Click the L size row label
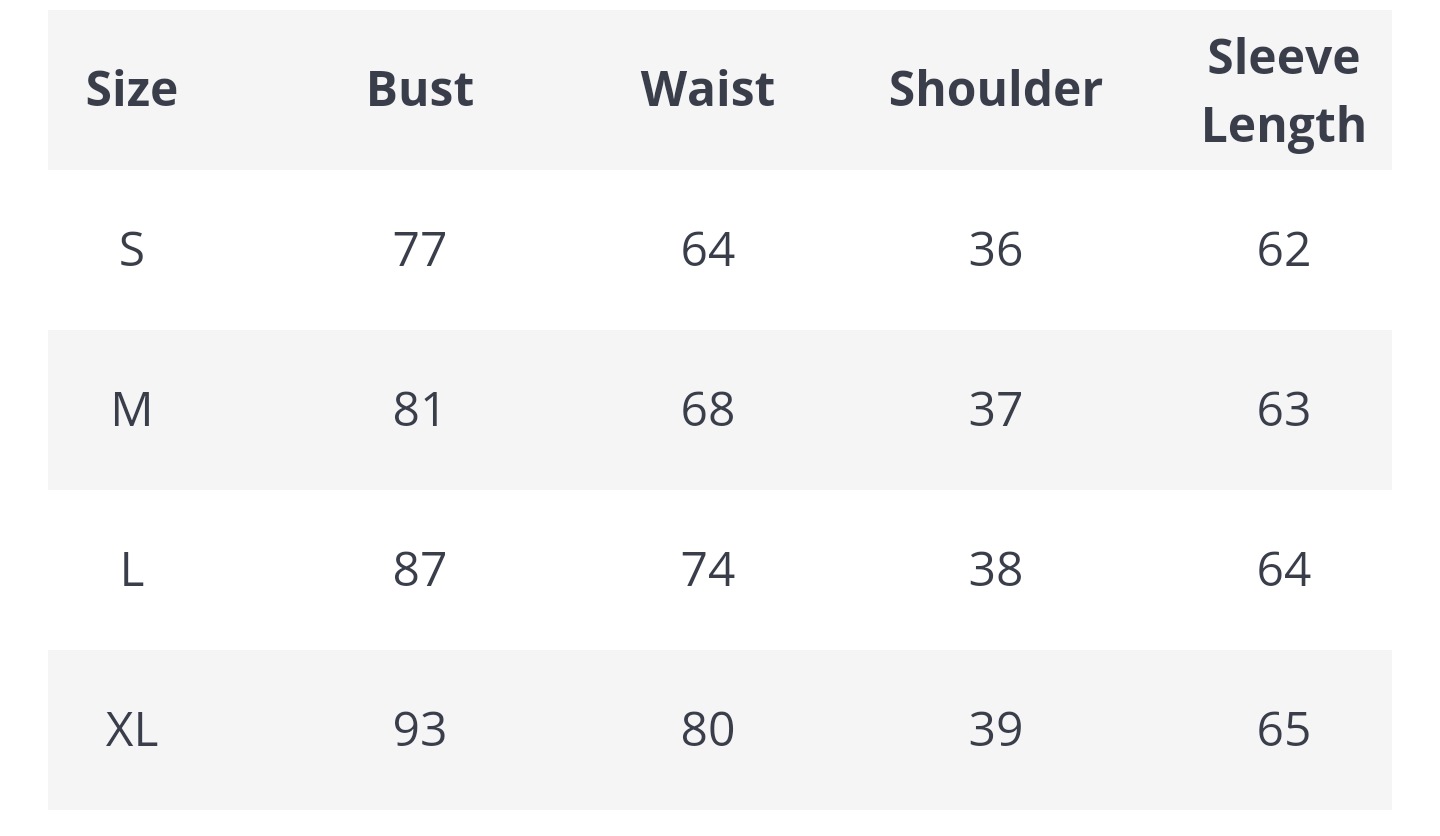 coord(132,570)
